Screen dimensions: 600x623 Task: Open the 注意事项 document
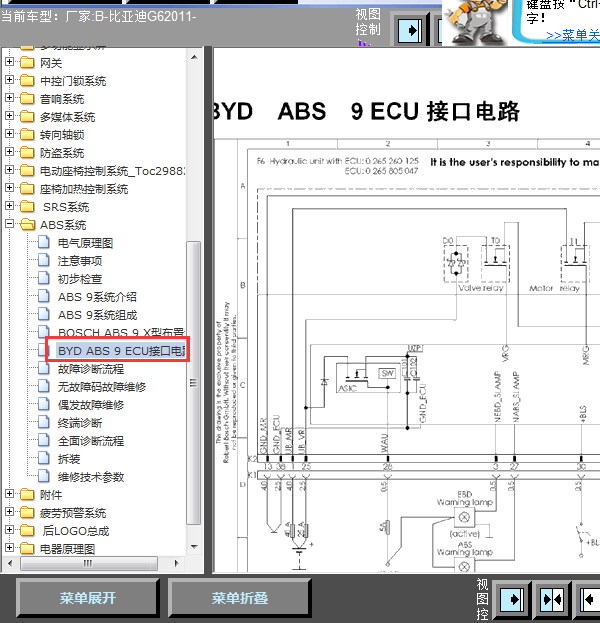80,261
